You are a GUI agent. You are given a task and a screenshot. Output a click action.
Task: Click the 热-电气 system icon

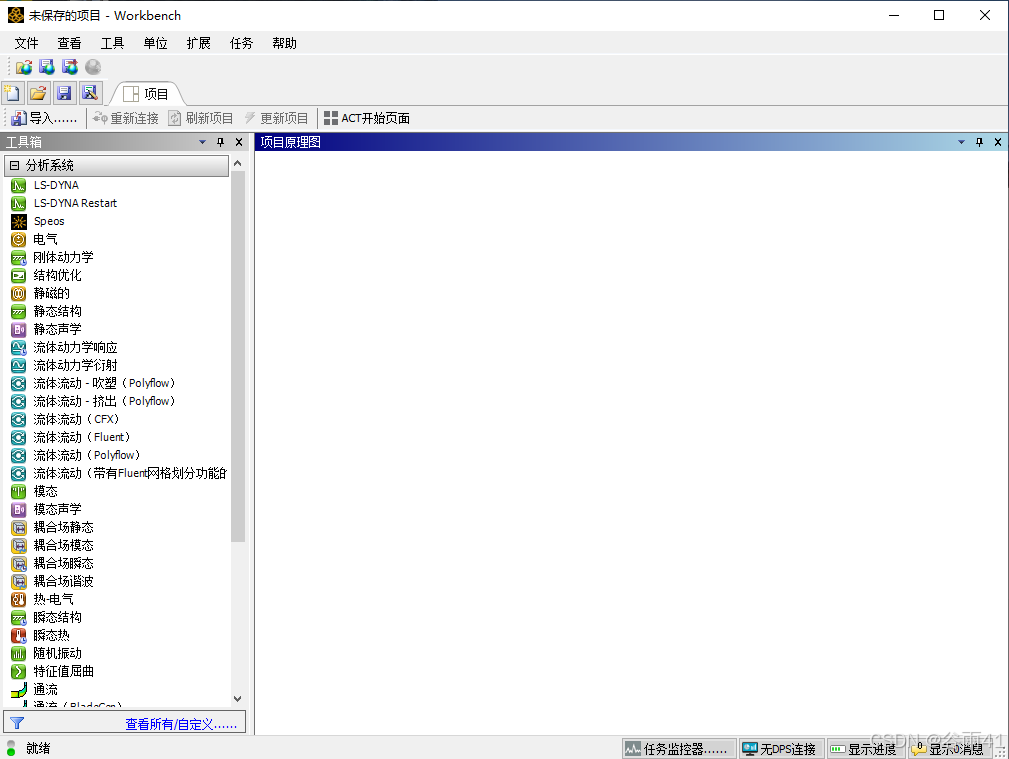click(19, 600)
